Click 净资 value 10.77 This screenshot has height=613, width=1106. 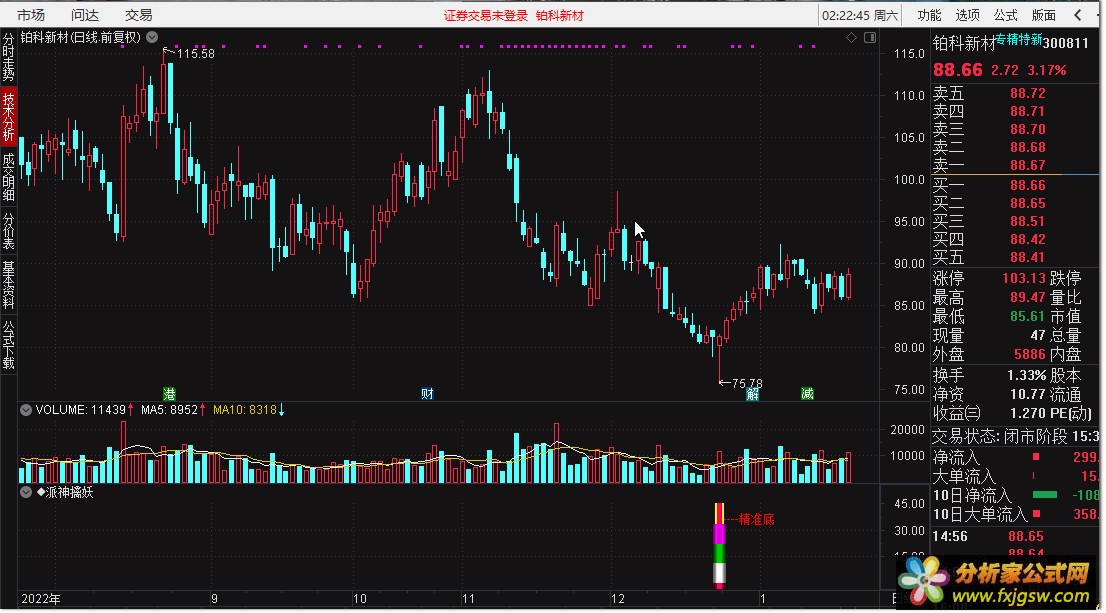[x=1028, y=394]
